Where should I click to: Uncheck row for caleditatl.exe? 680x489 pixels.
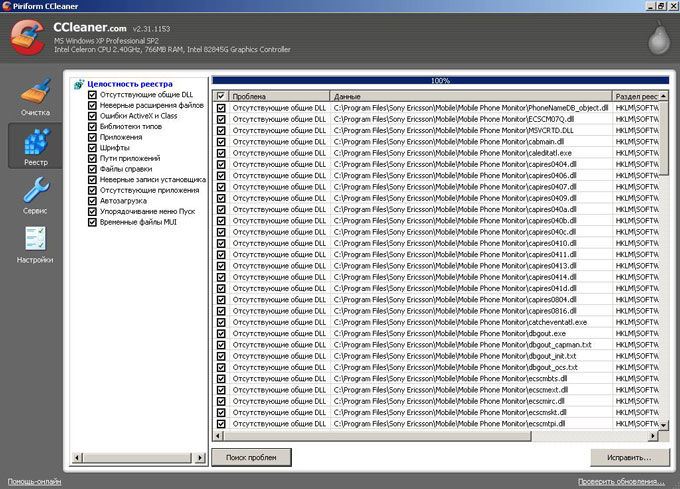coord(221,153)
